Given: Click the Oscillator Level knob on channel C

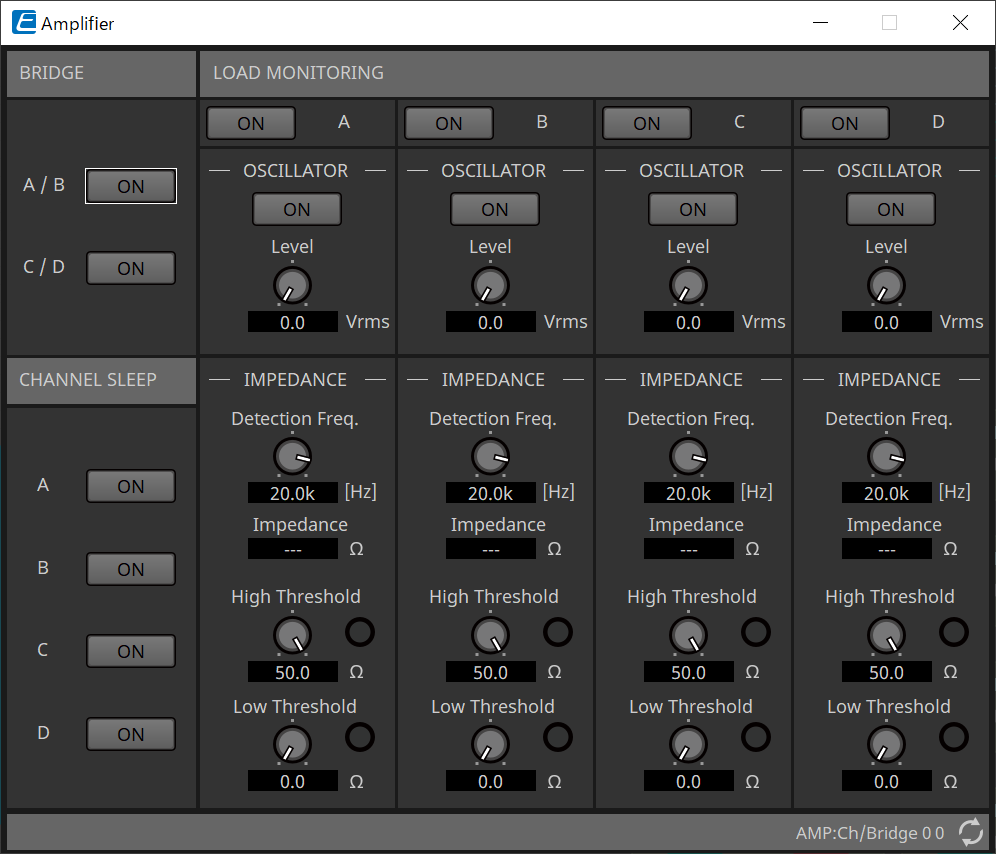Looking at the screenshot, I should coord(688,284).
